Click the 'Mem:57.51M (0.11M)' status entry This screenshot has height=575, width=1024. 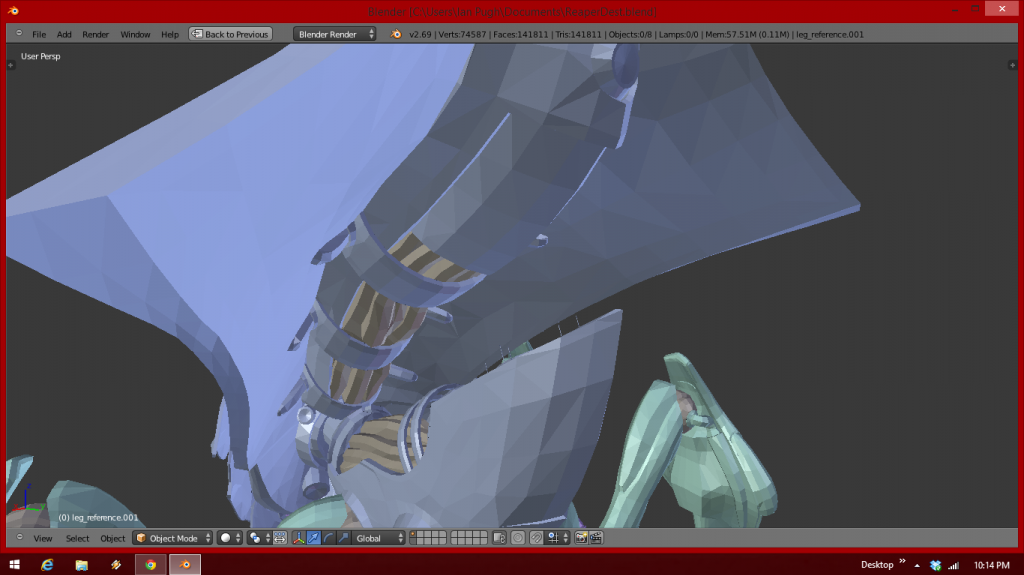747,34
